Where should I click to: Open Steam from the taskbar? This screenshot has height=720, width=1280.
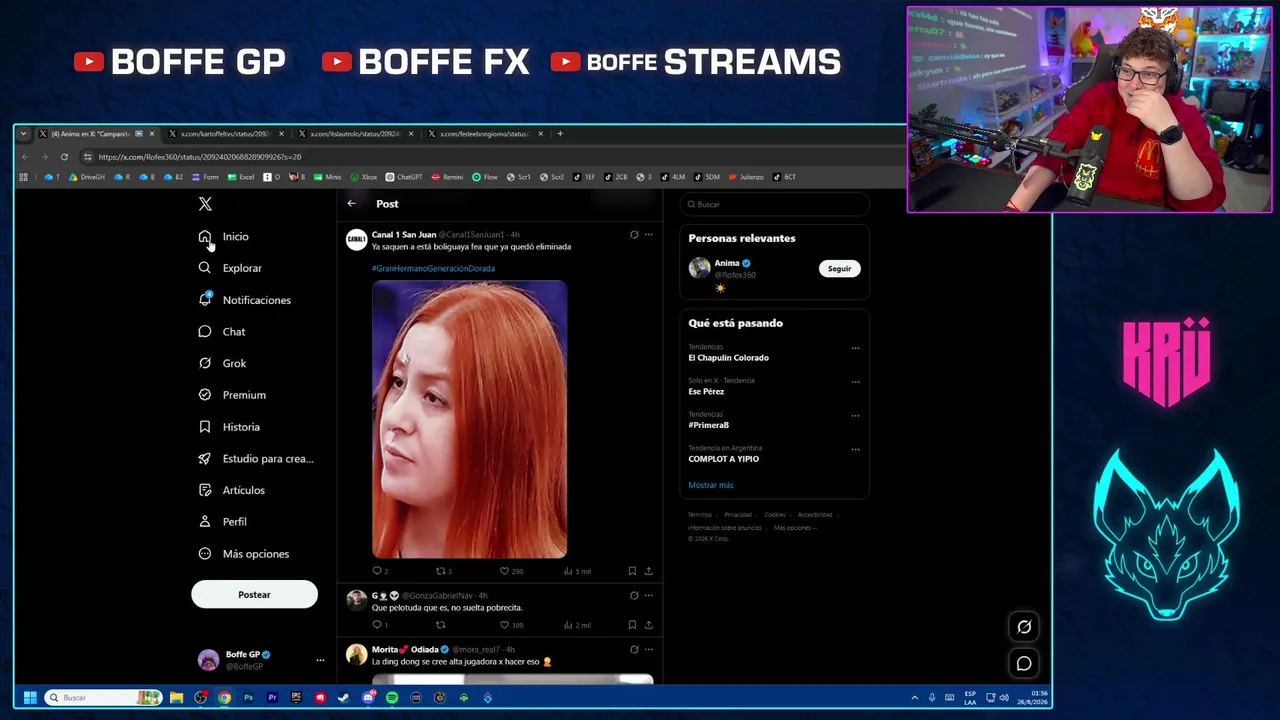pos(344,698)
